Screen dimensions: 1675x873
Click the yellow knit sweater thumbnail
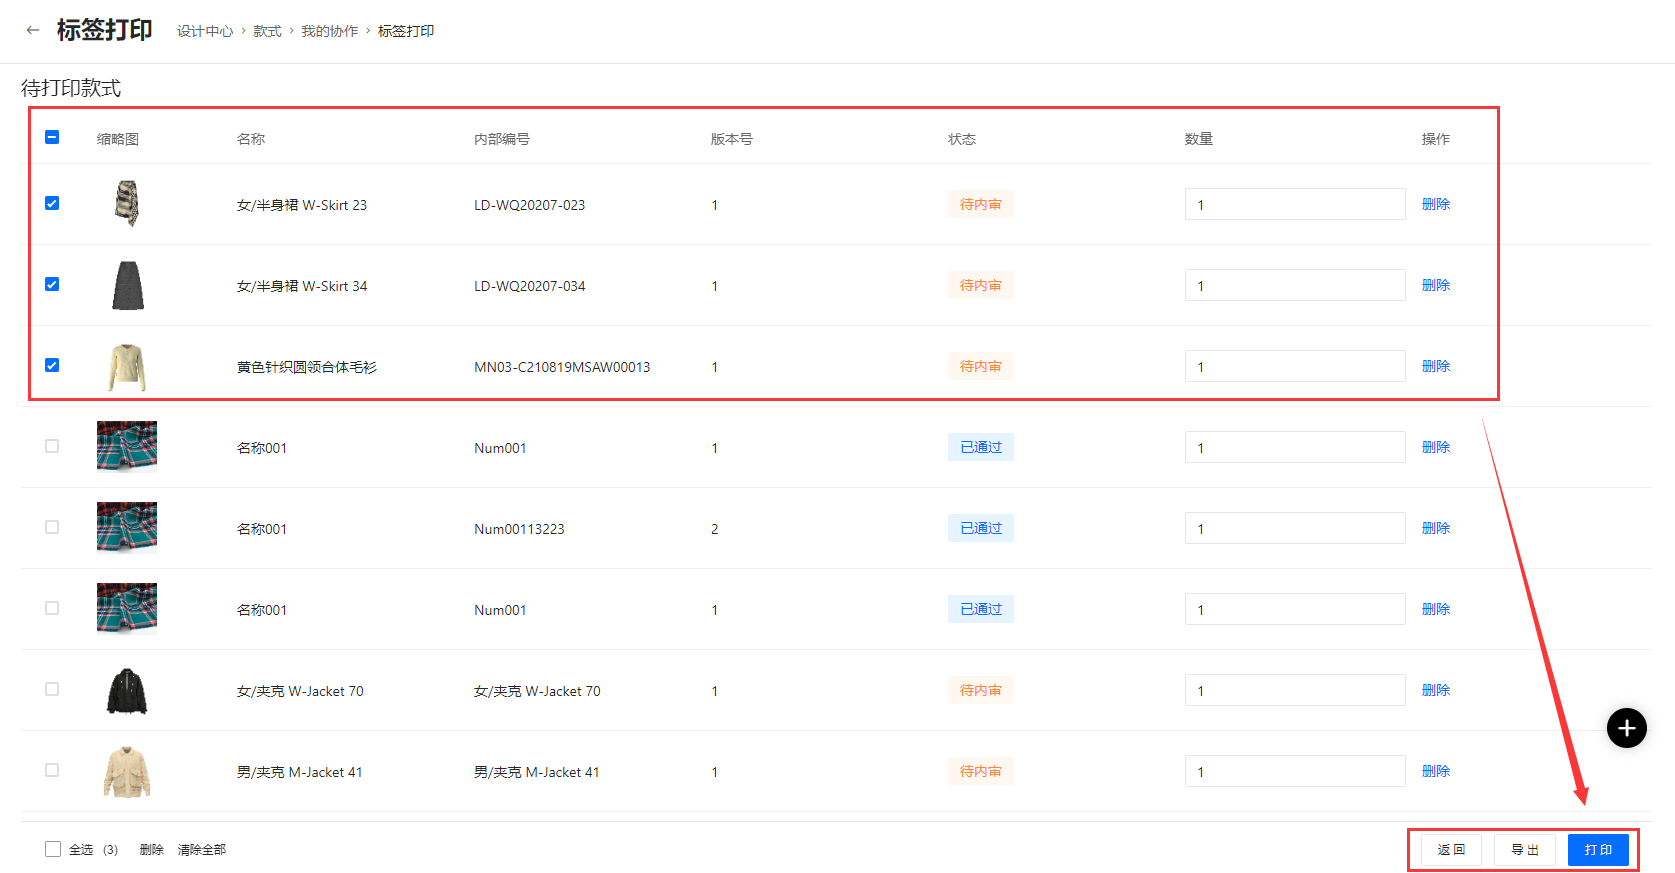pyautogui.click(x=127, y=367)
